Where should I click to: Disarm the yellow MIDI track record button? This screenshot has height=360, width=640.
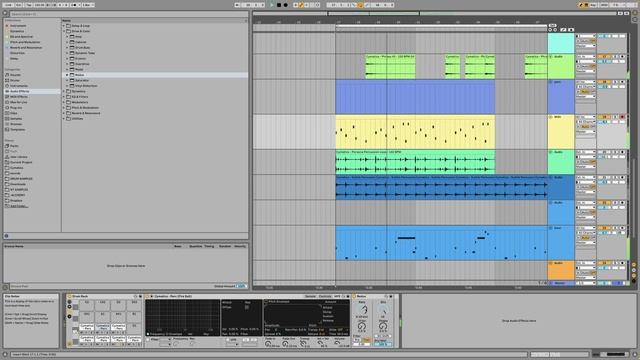pos(622,117)
